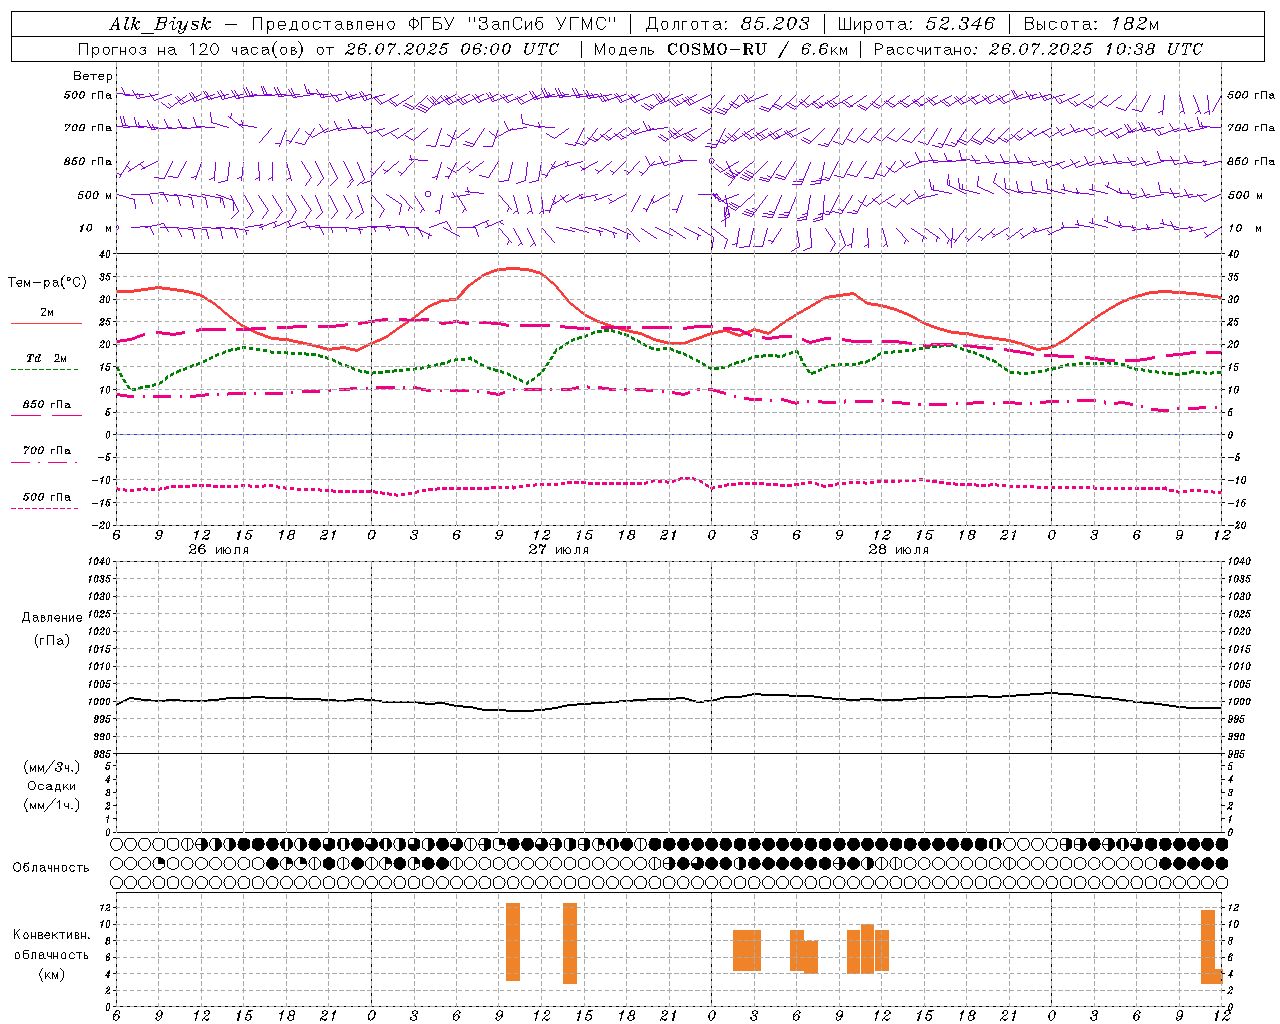Click the 500 м wind level label on left
The width and height of the screenshot is (1280, 1024).
(x=95, y=195)
